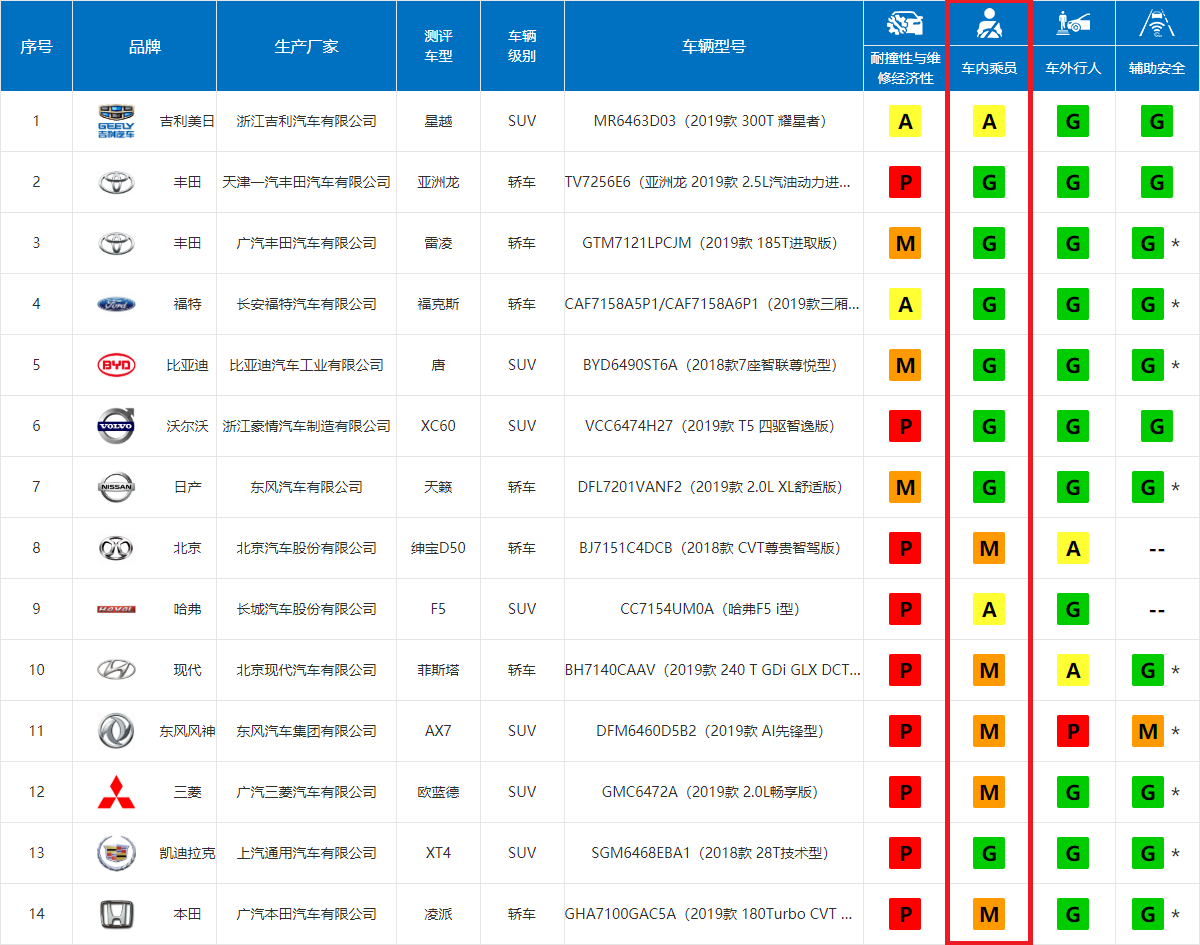Viewport: 1200px width, 945px height.
Task: Click the green G pedestrian badge for XT4
Action: pyautogui.click(x=1073, y=854)
